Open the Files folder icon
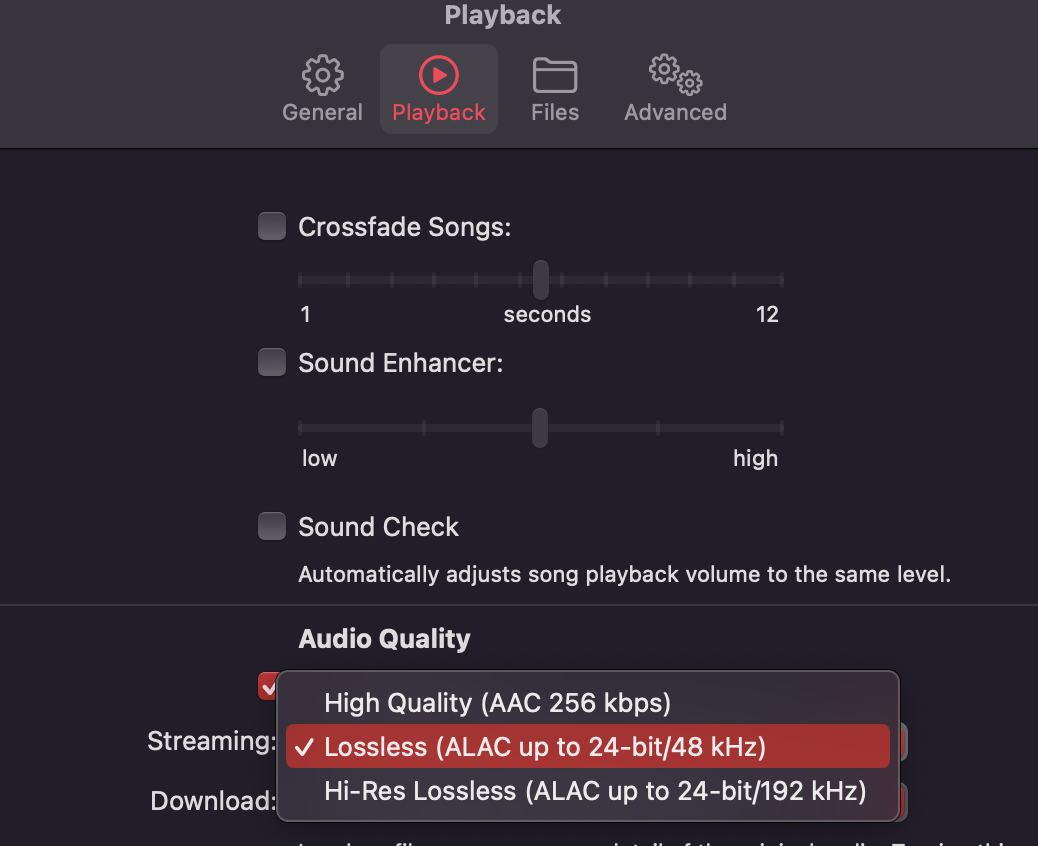Viewport: 1038px width, 846px height. tap(555, 76)
